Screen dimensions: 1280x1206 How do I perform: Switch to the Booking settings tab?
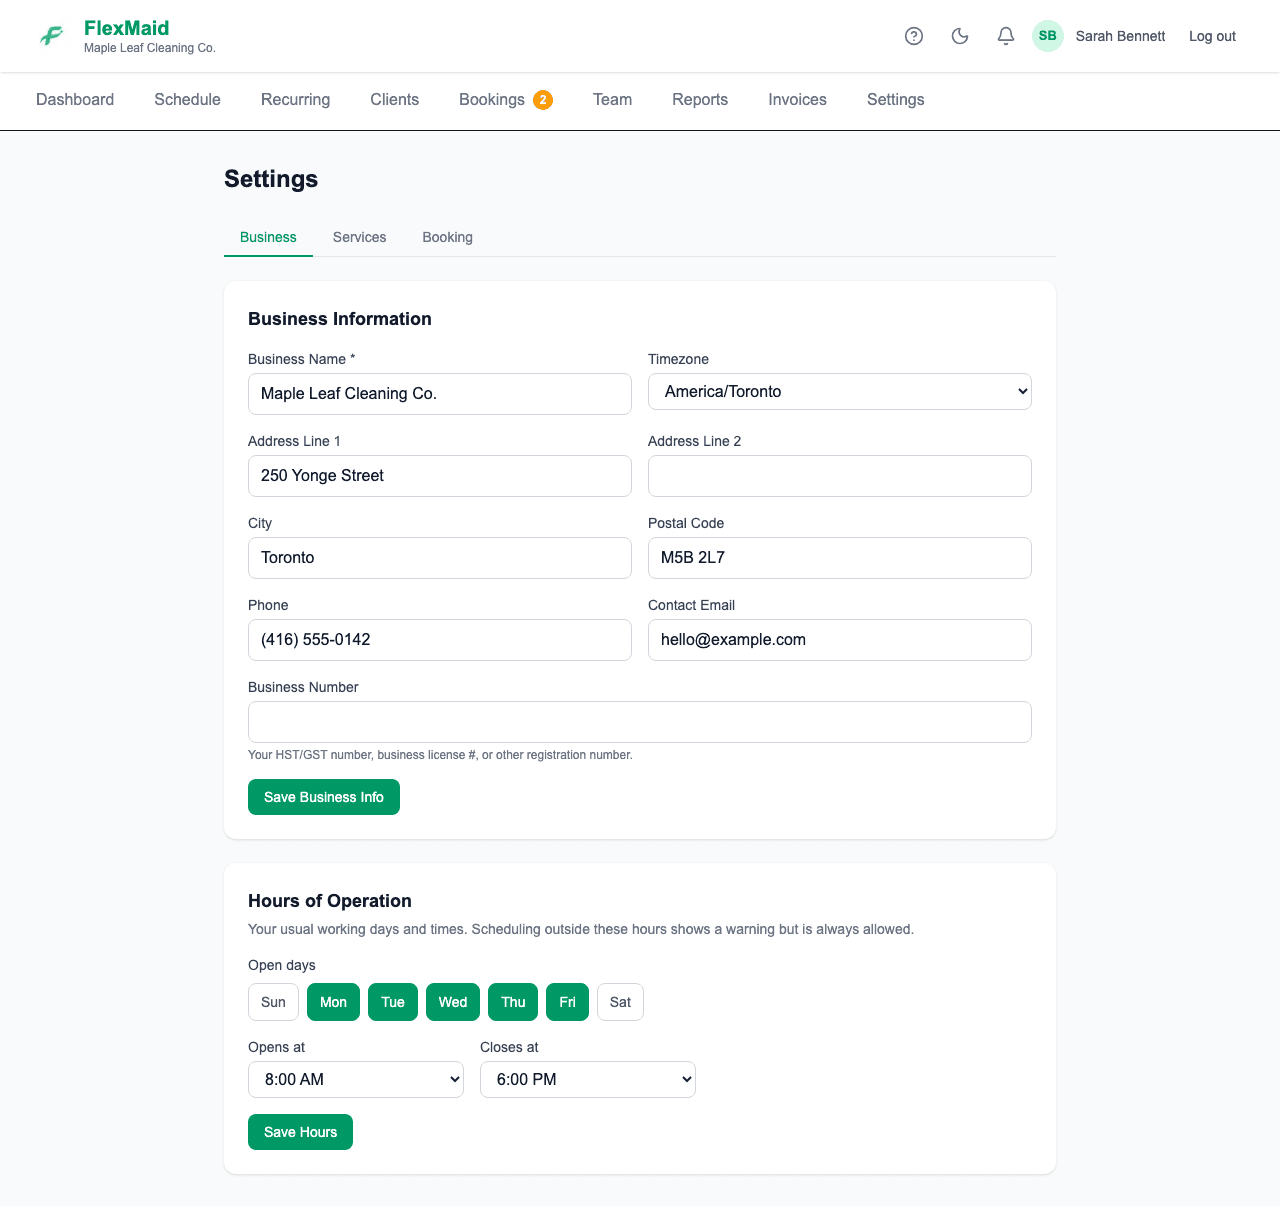pyautogui.click(x=447, y=237)
